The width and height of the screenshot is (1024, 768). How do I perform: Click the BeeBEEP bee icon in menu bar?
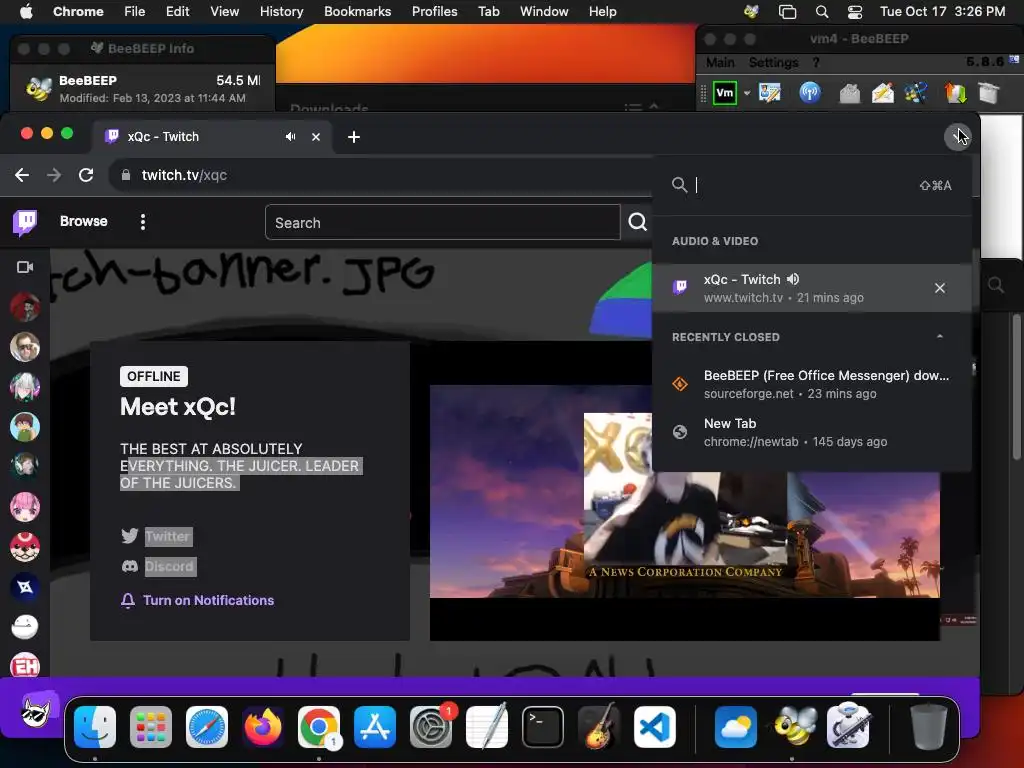pos(751,11)
